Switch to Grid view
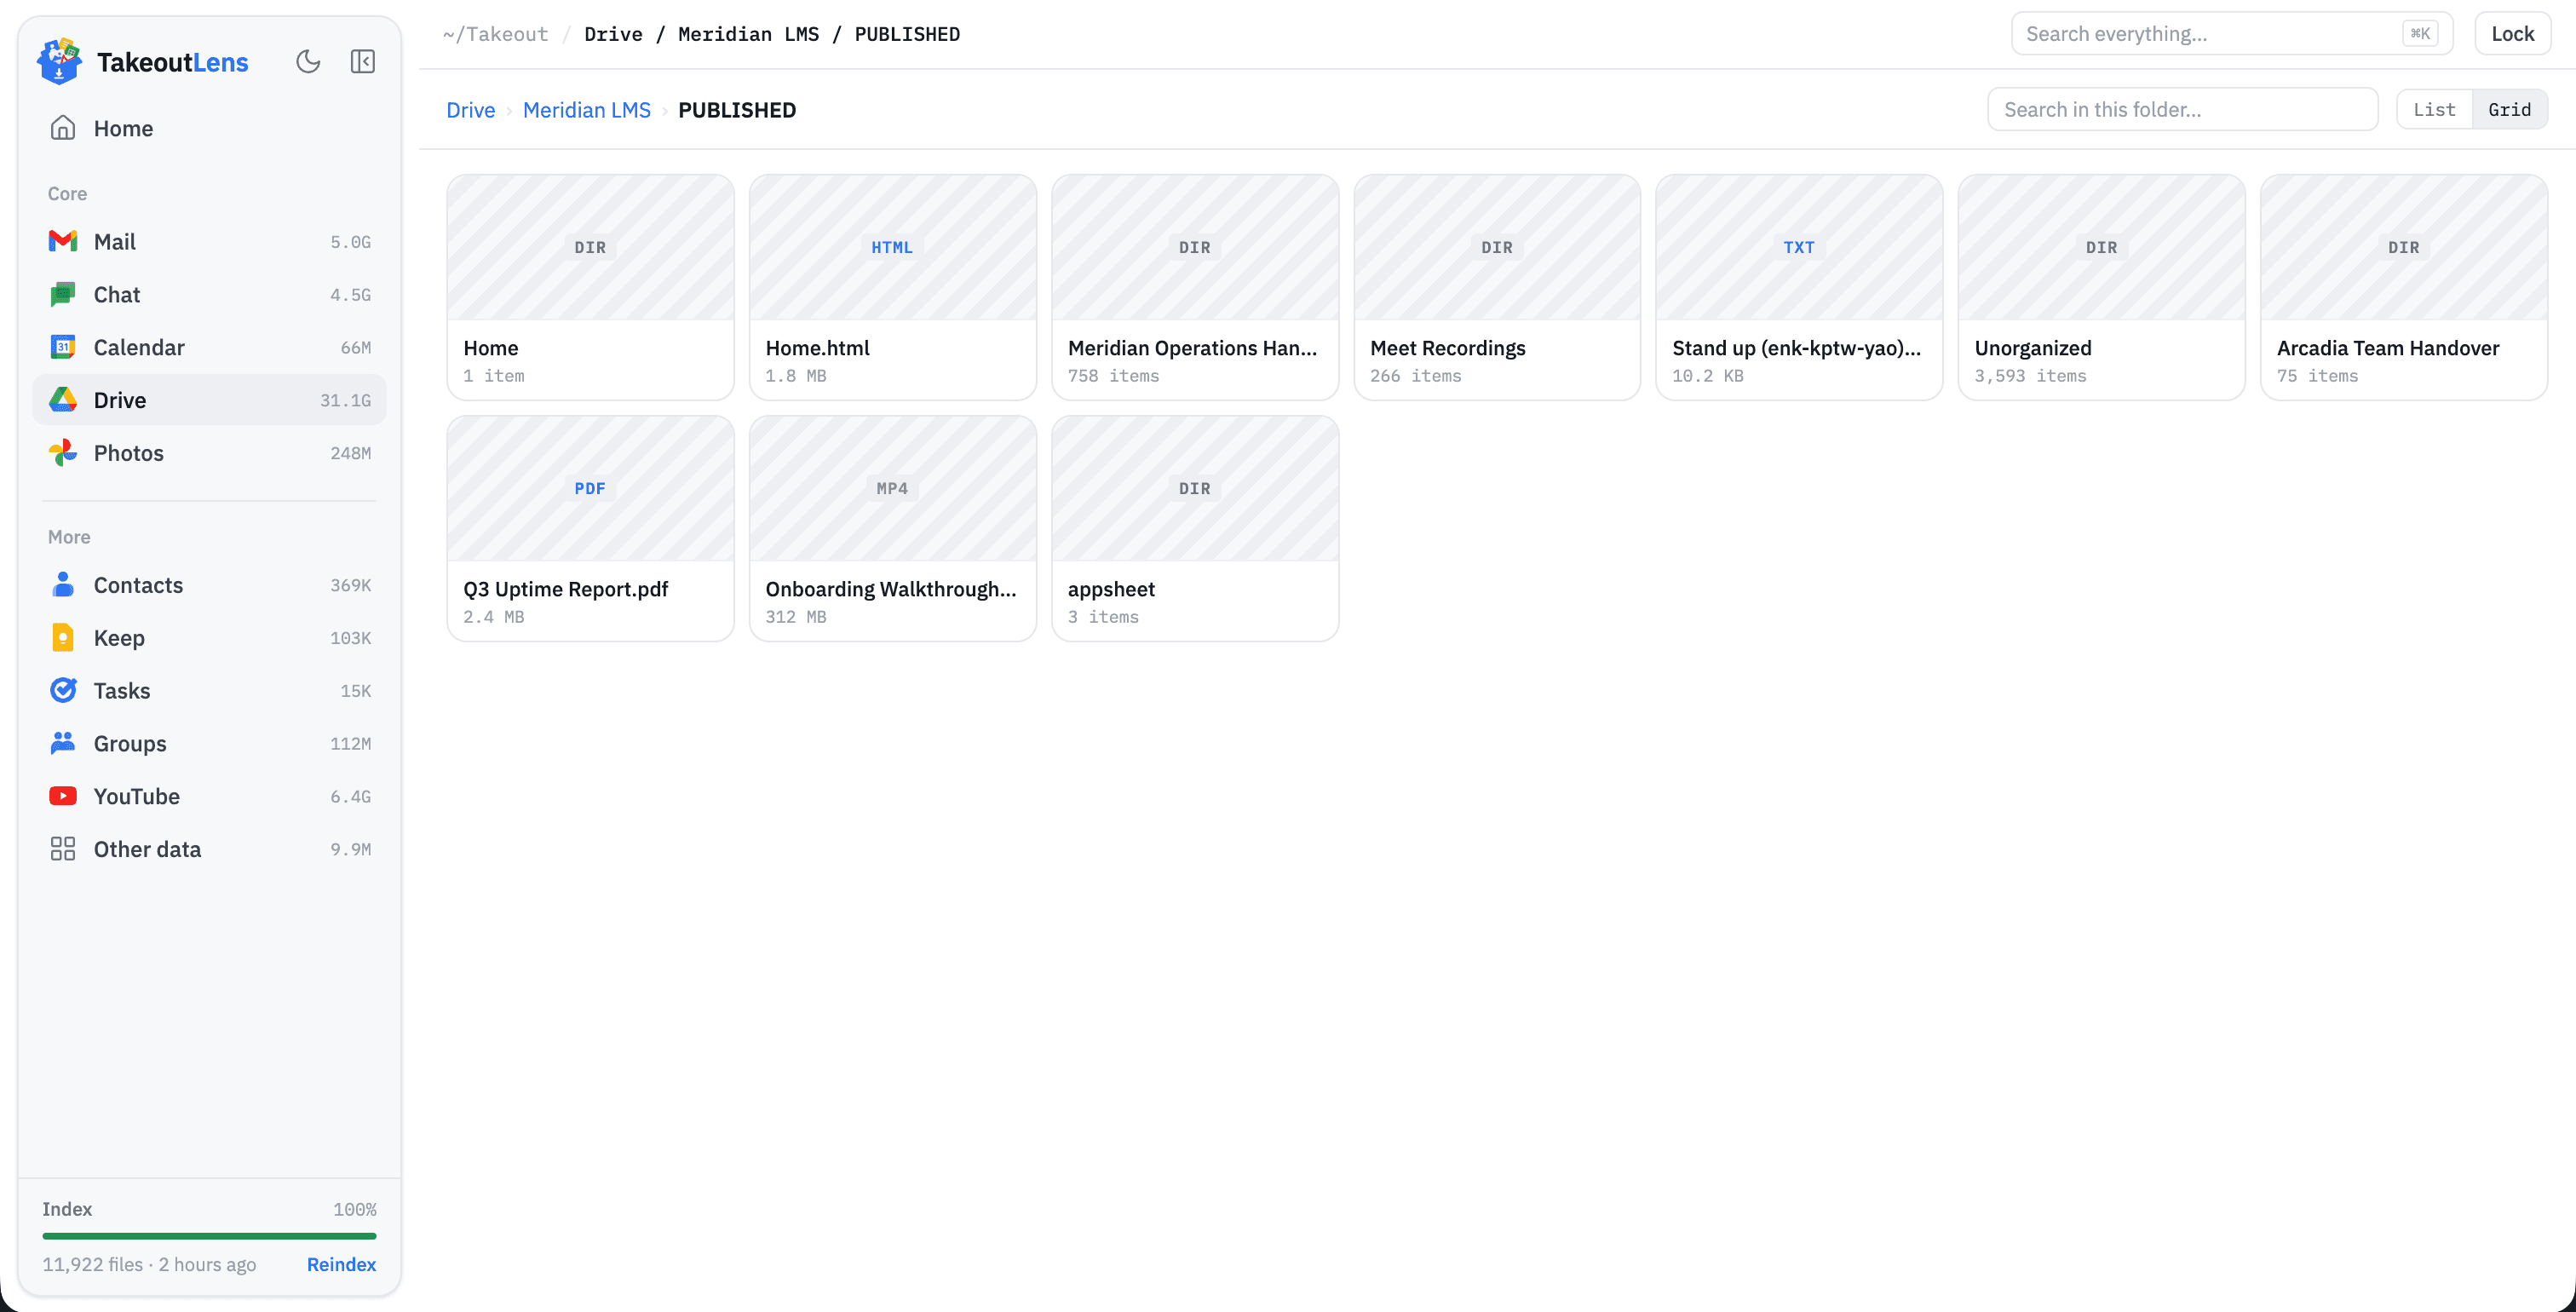 tap(2510, 109)
